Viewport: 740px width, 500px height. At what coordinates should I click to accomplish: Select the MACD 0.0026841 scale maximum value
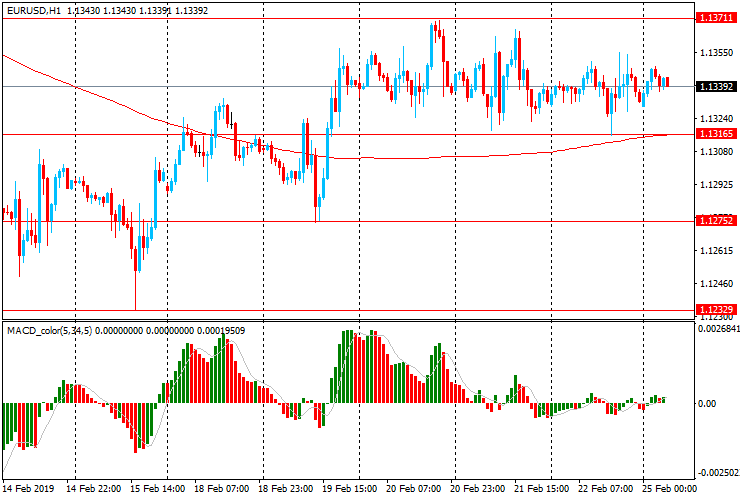click(x=718, y=328)
